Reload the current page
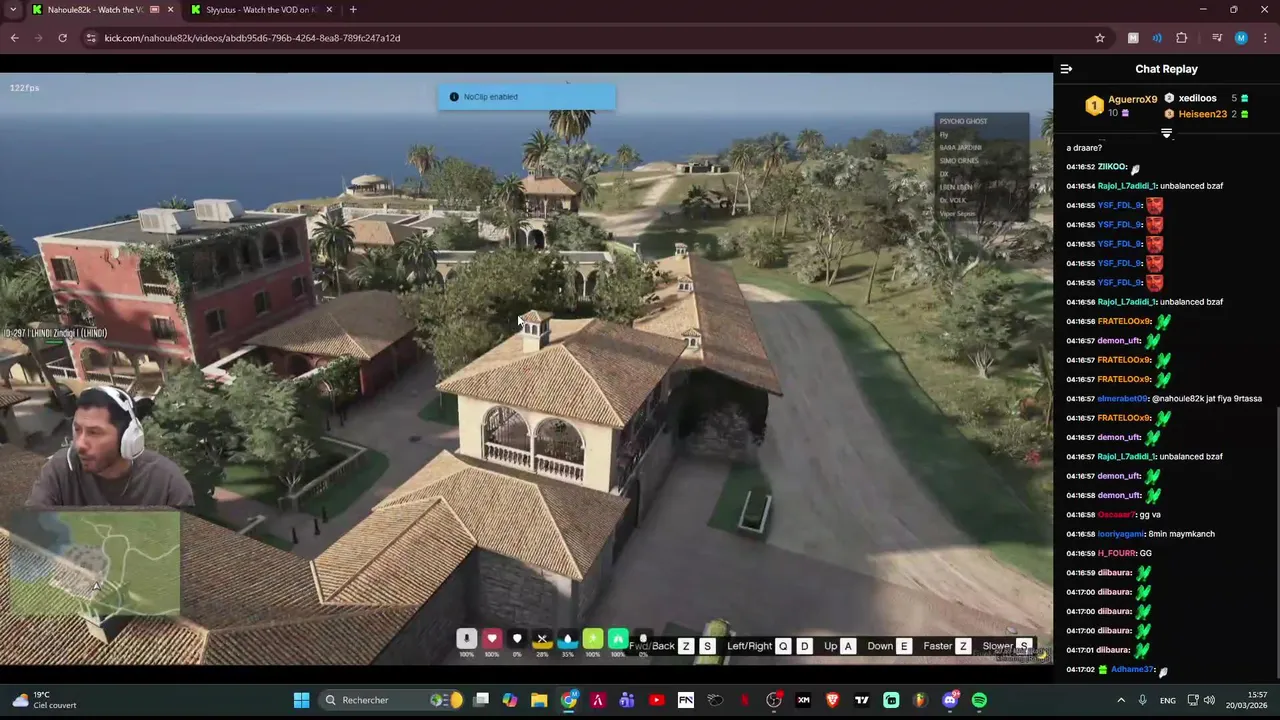 click(62, 38)
